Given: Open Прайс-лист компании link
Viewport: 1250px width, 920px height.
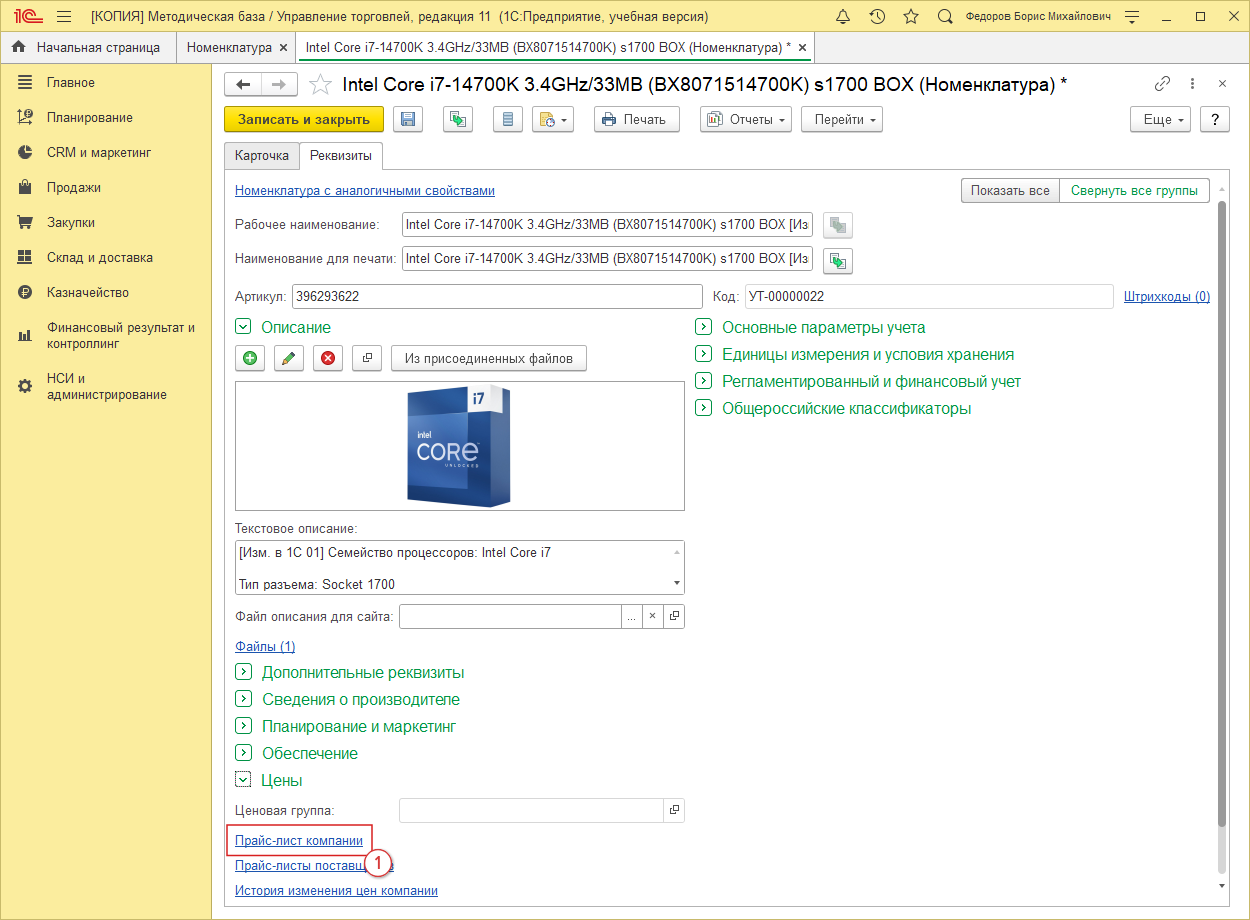Looking at the screenshot, I should coord(299,841).
